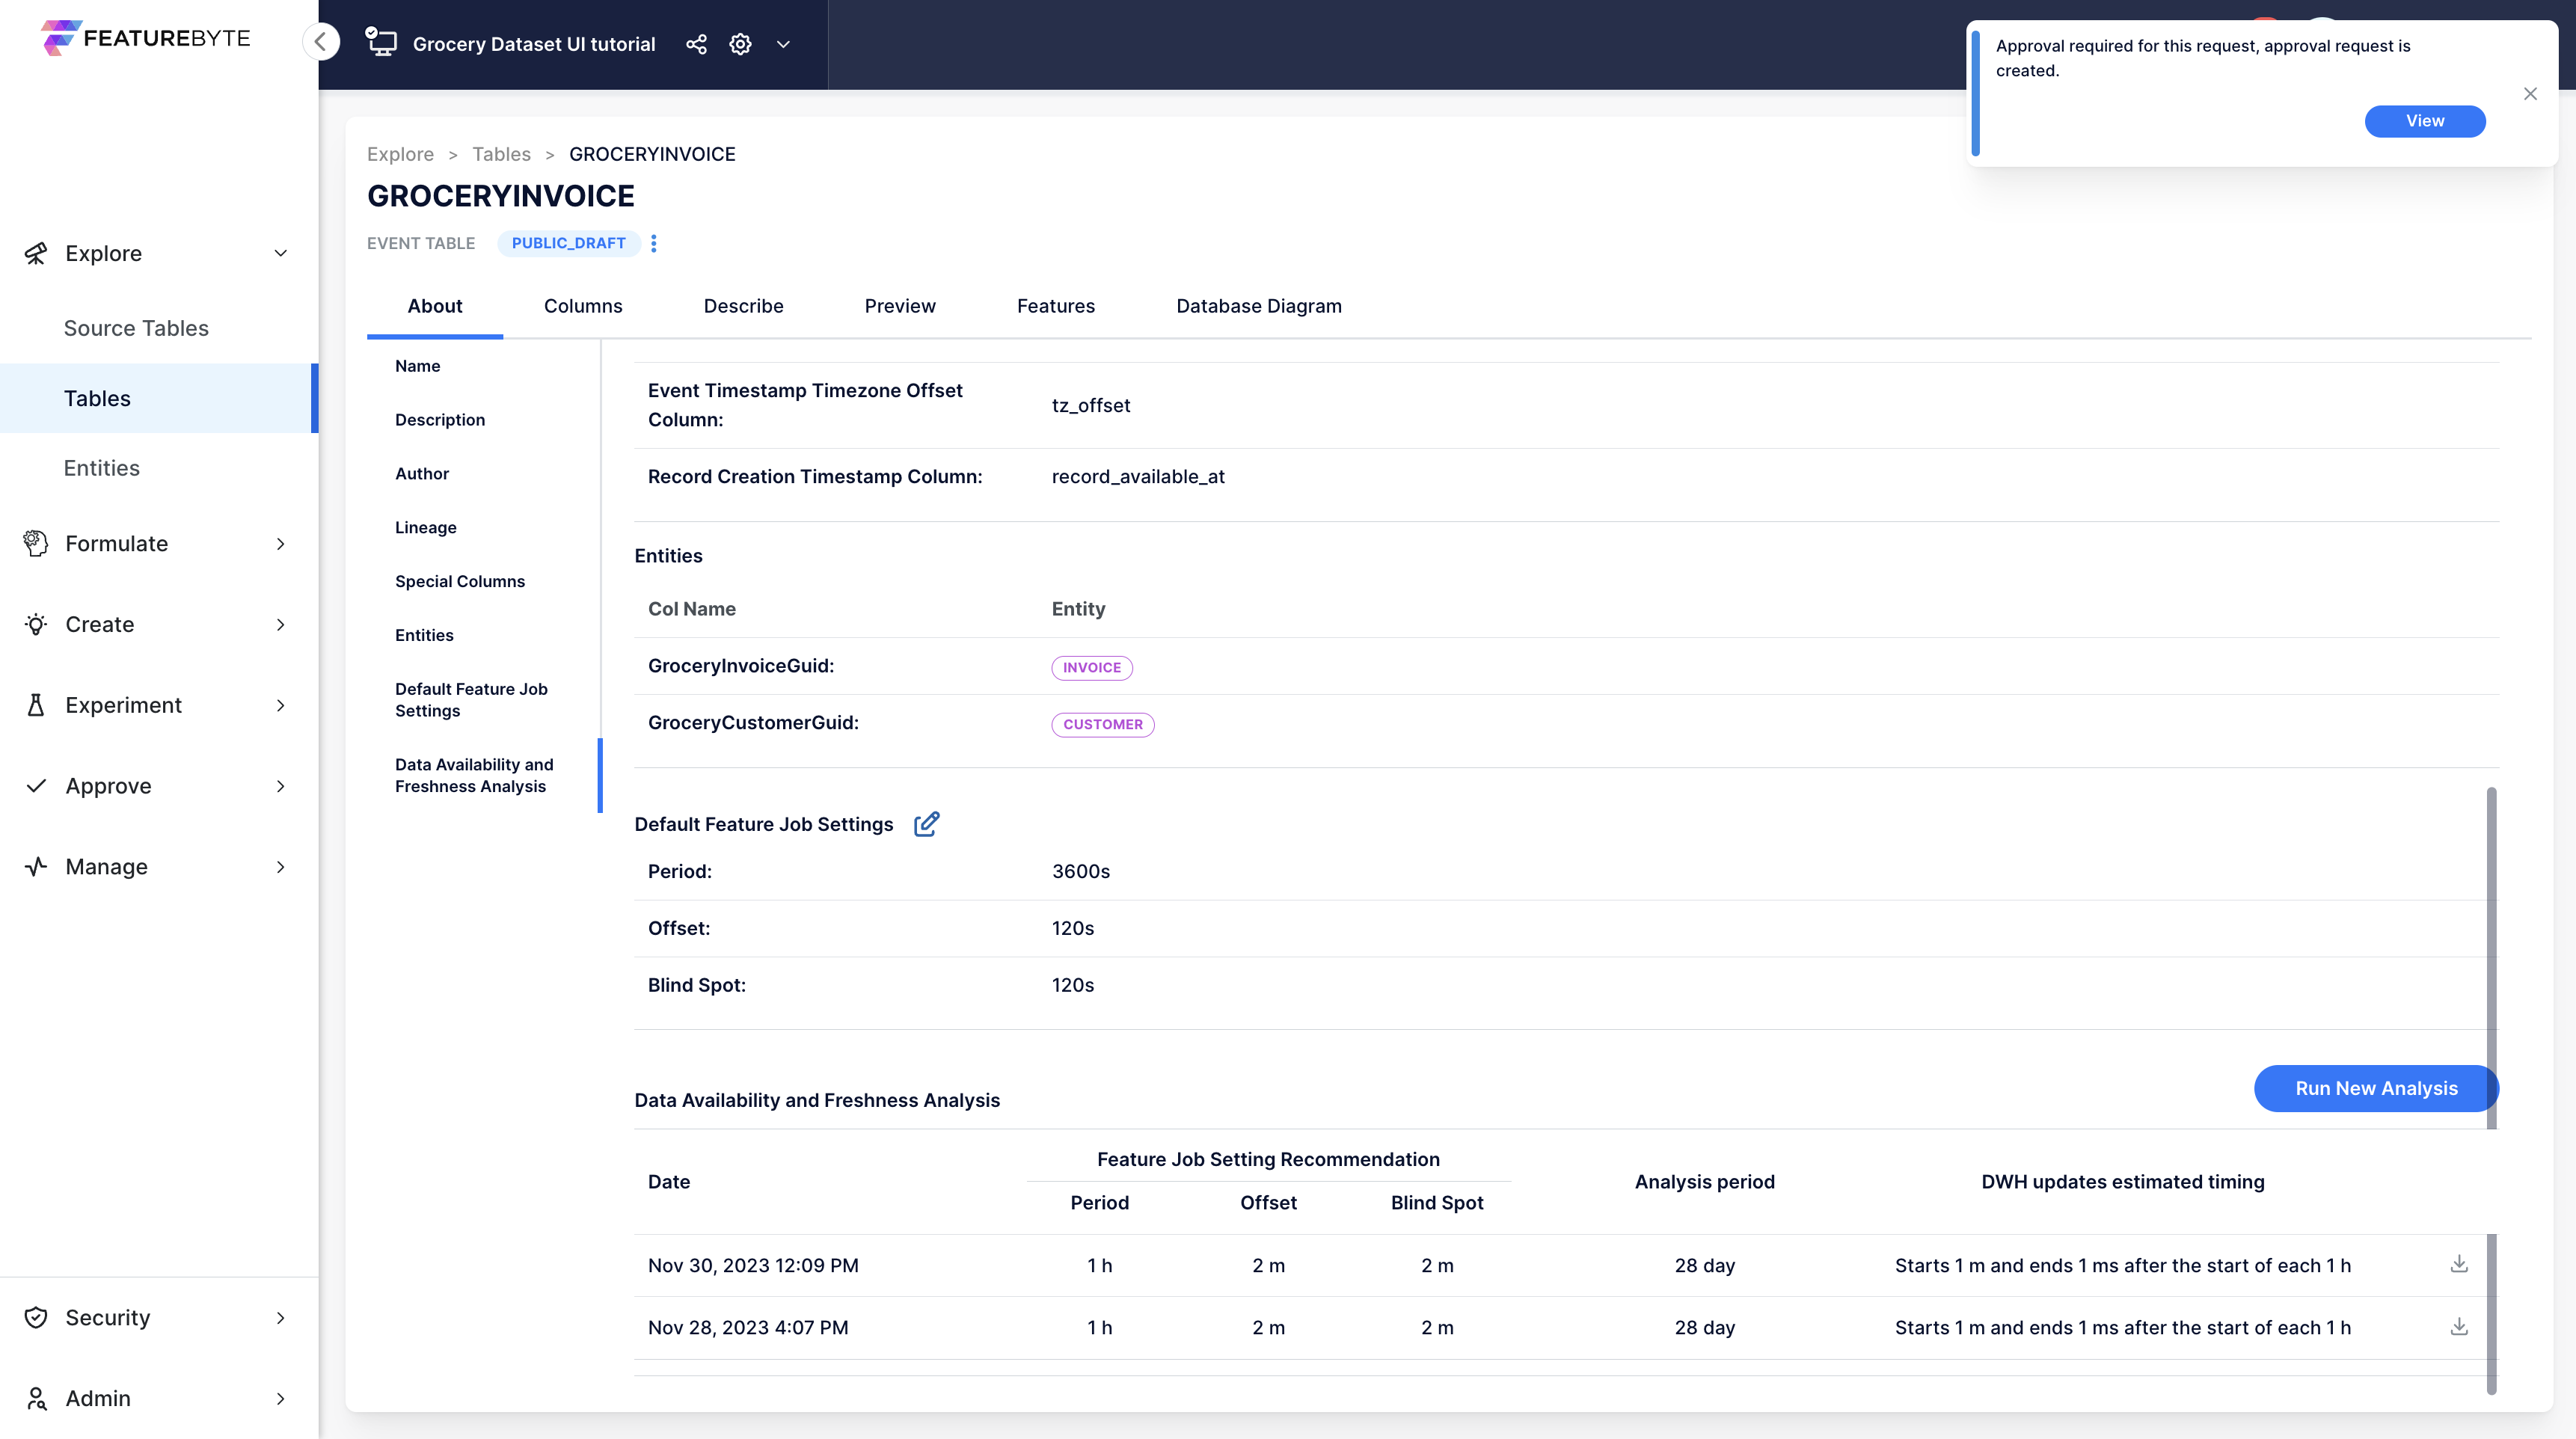Jump to Author in About outline
This screenshot has width=2576, height=1439.
pyautogui.click(x=422, y=474)
